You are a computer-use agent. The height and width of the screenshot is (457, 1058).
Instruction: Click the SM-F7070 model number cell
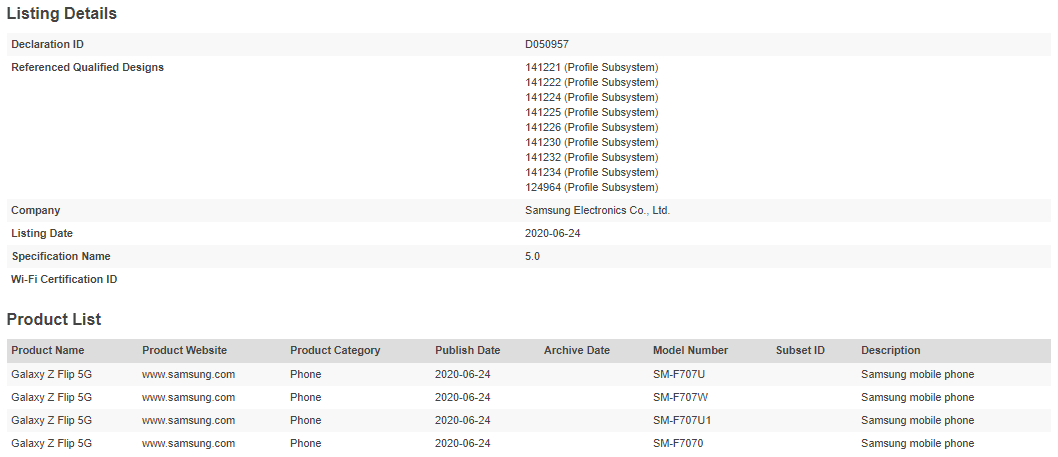pos(678,443)
